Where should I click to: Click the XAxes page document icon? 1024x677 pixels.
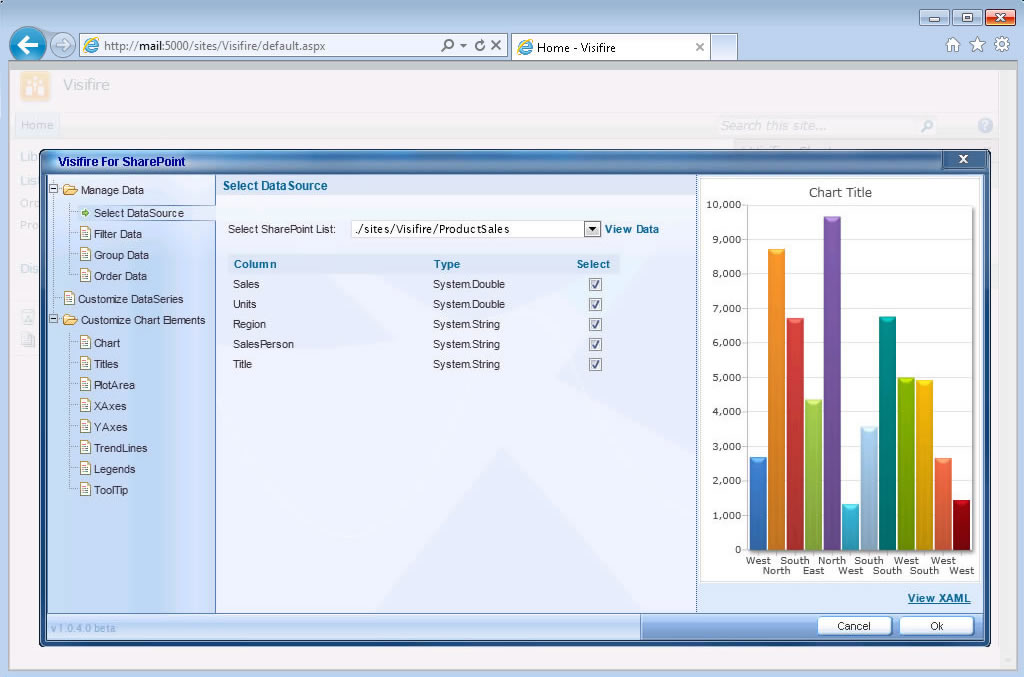coord(86,405)
